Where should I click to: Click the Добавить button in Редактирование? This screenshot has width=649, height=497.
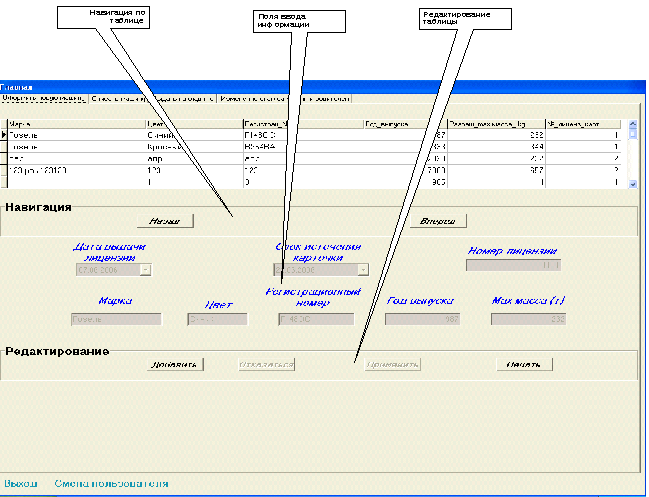175,365
